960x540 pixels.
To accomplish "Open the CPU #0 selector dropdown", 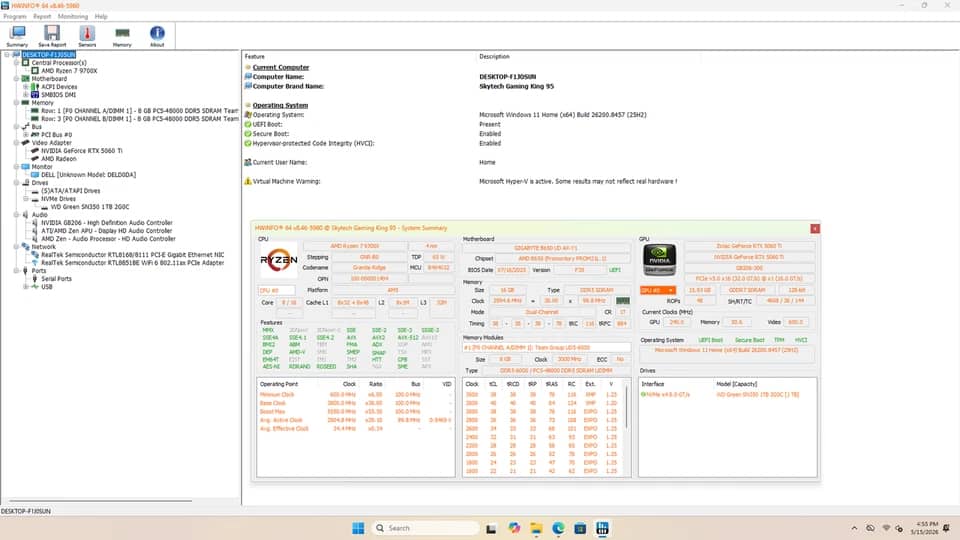I will 276,290.
